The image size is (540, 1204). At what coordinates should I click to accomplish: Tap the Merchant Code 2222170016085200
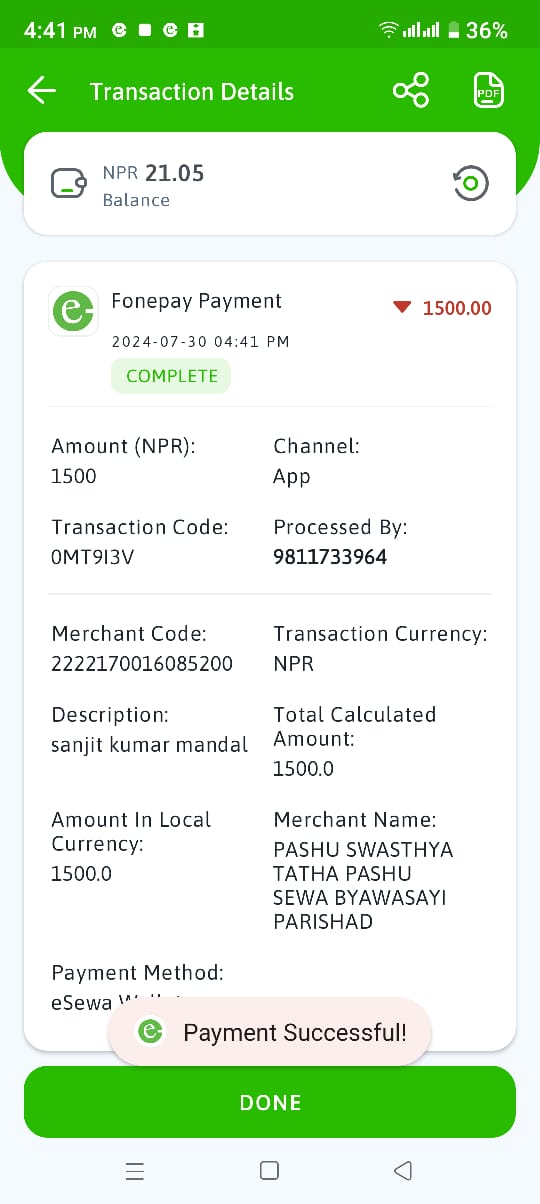142,664
